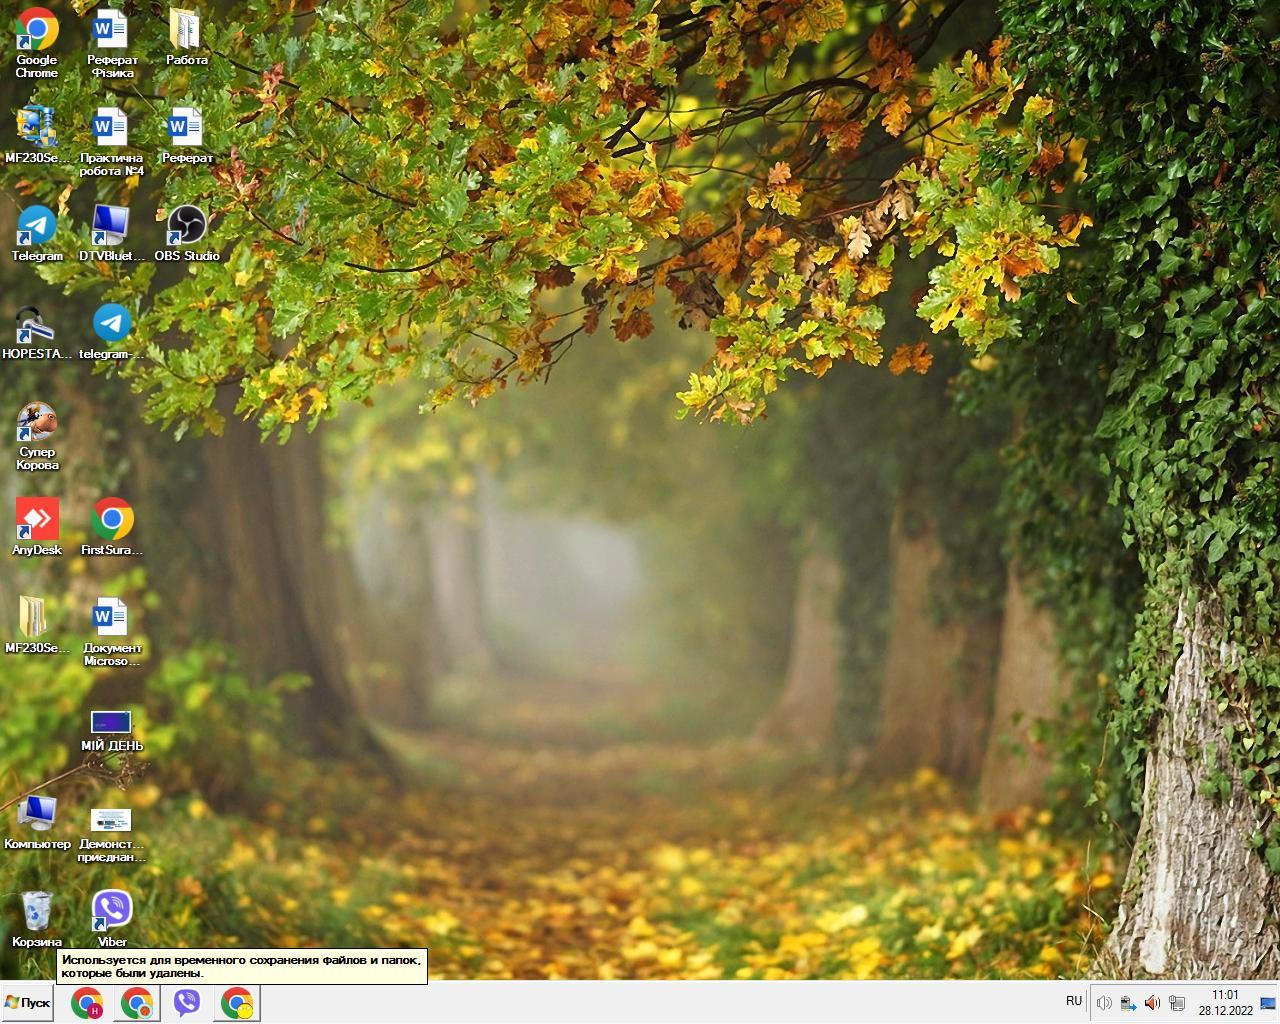
Task: Open taskbar Chrome with the red-orange badge
Action: coord(137,1003)
